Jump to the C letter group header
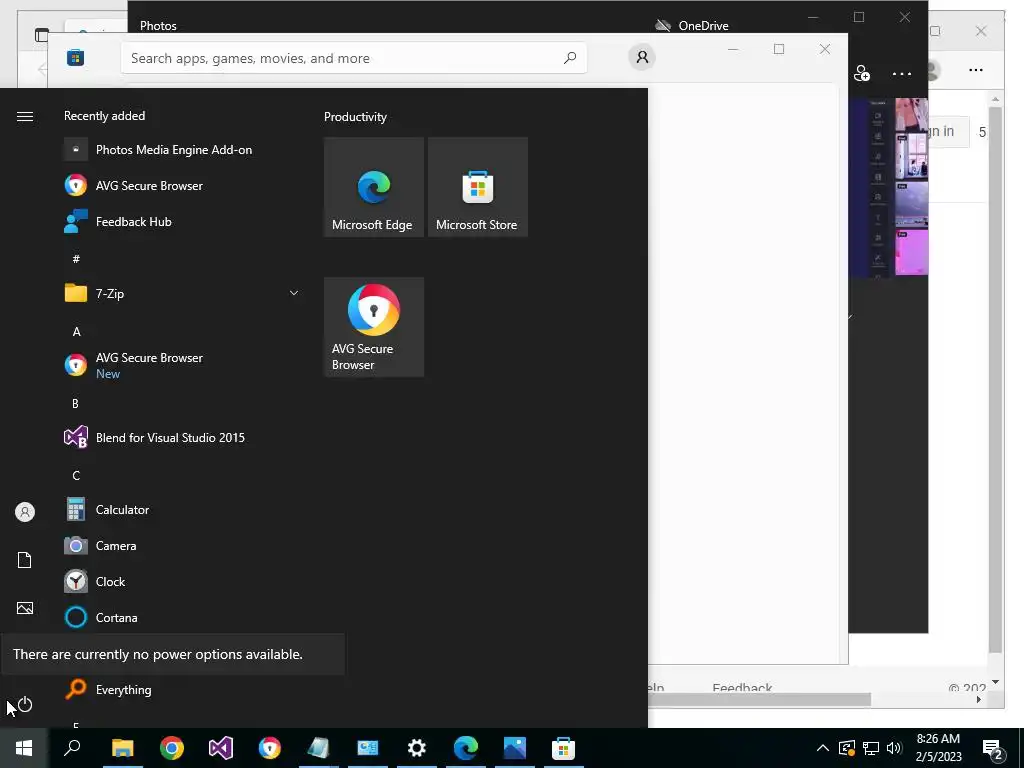Screen dimensions: 1024x768 point(76,475)
